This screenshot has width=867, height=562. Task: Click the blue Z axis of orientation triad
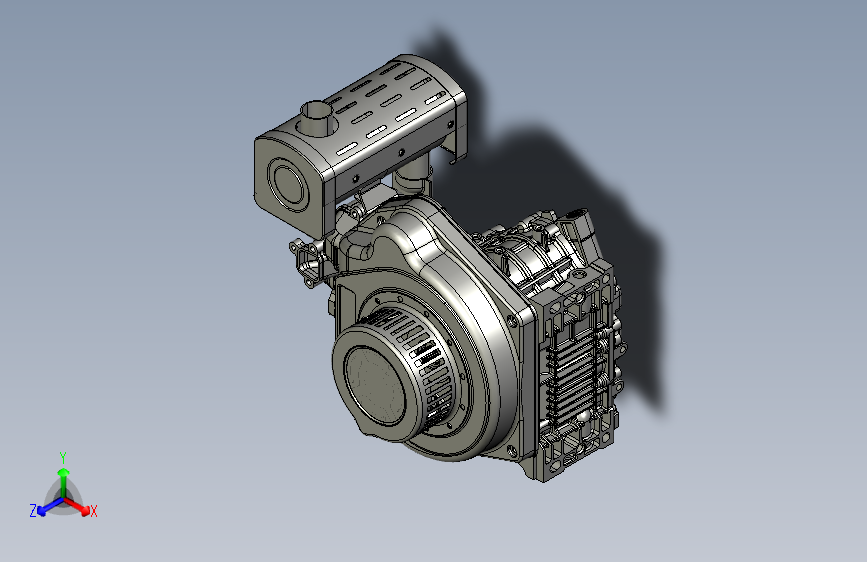(x=50, y=507)
